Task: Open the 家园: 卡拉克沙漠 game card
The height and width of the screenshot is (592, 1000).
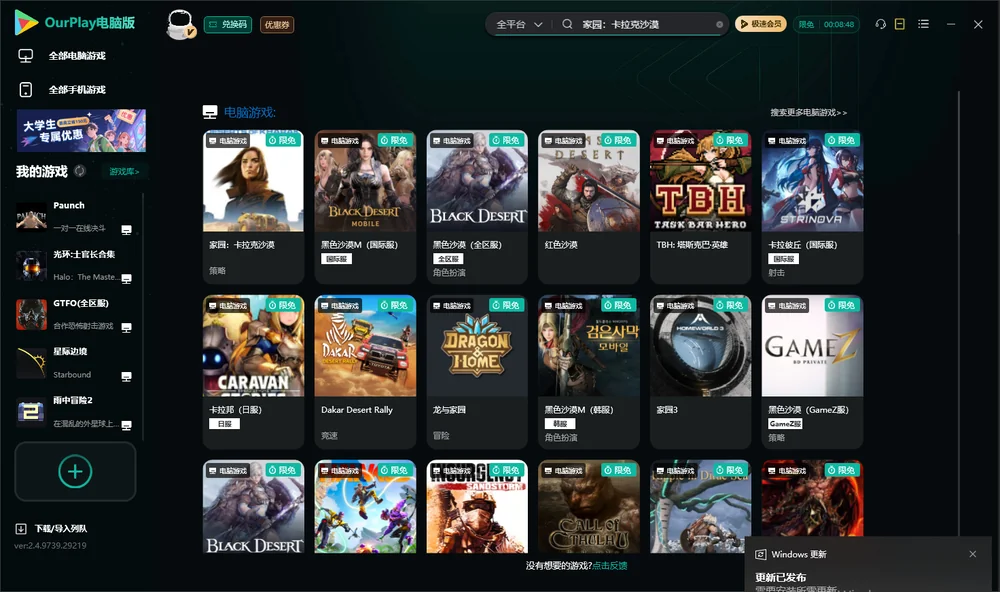Action: [253, 207]
